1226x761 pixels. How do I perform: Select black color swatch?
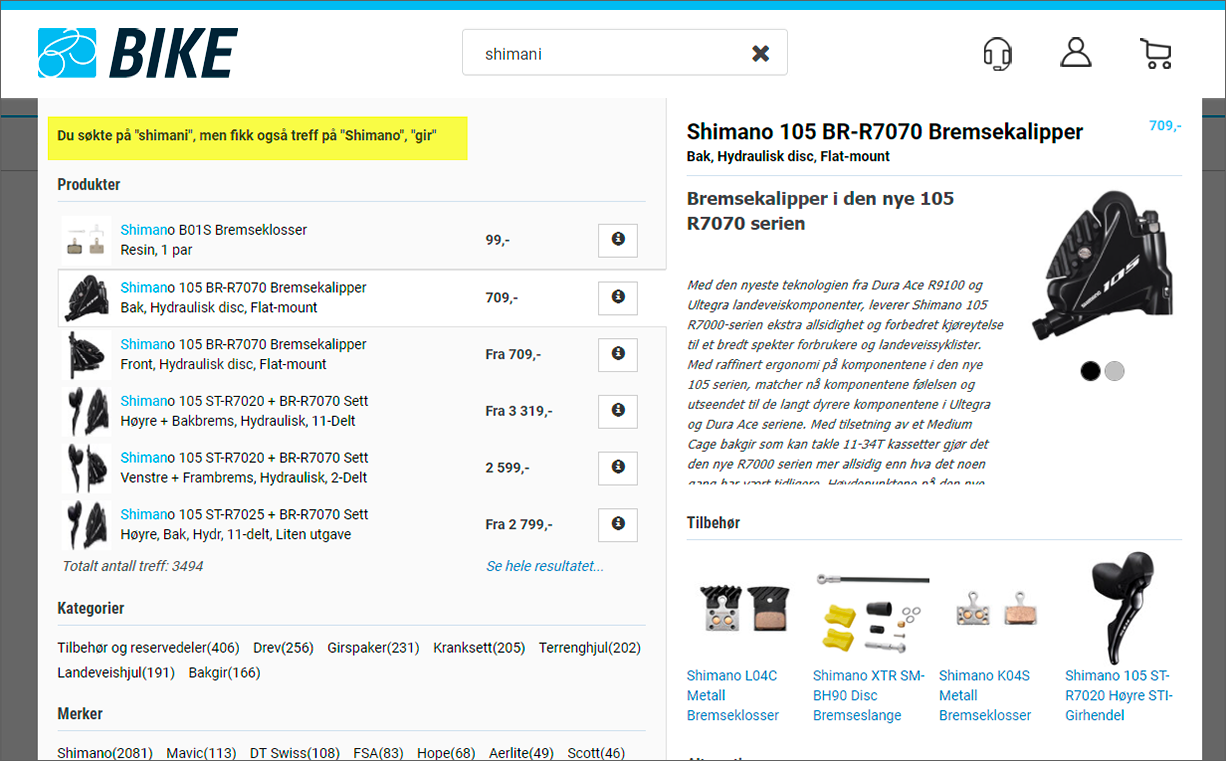[x=1090, y=371]
